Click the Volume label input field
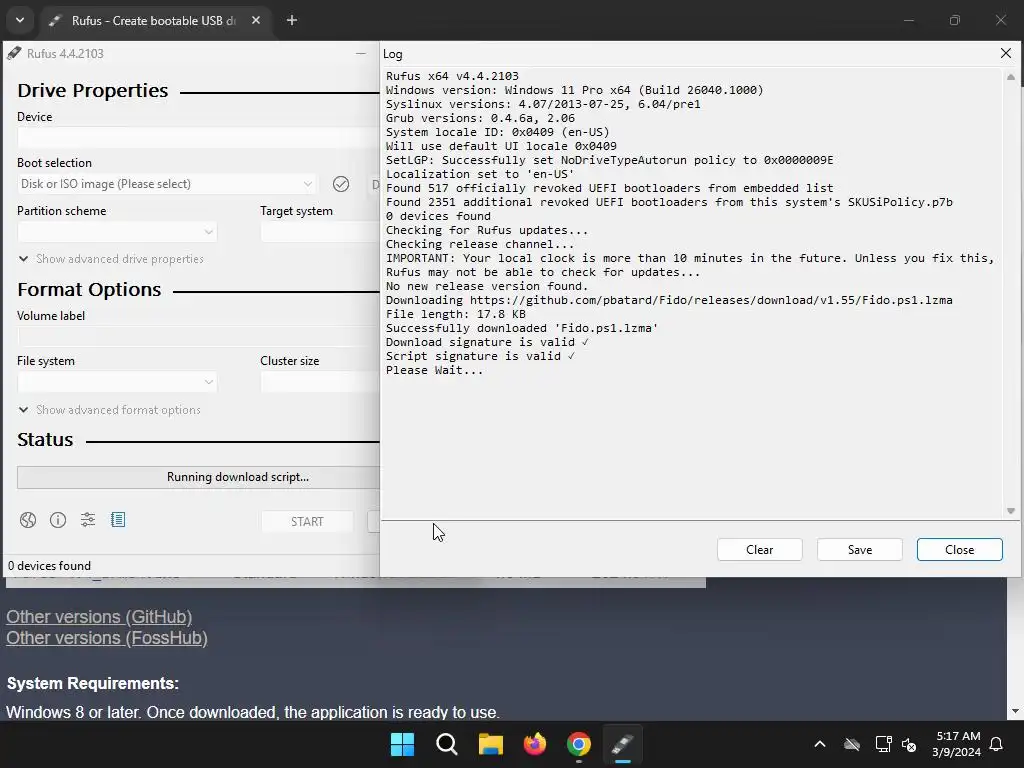The image size is (1024, 768). click(x=198, y=337)
